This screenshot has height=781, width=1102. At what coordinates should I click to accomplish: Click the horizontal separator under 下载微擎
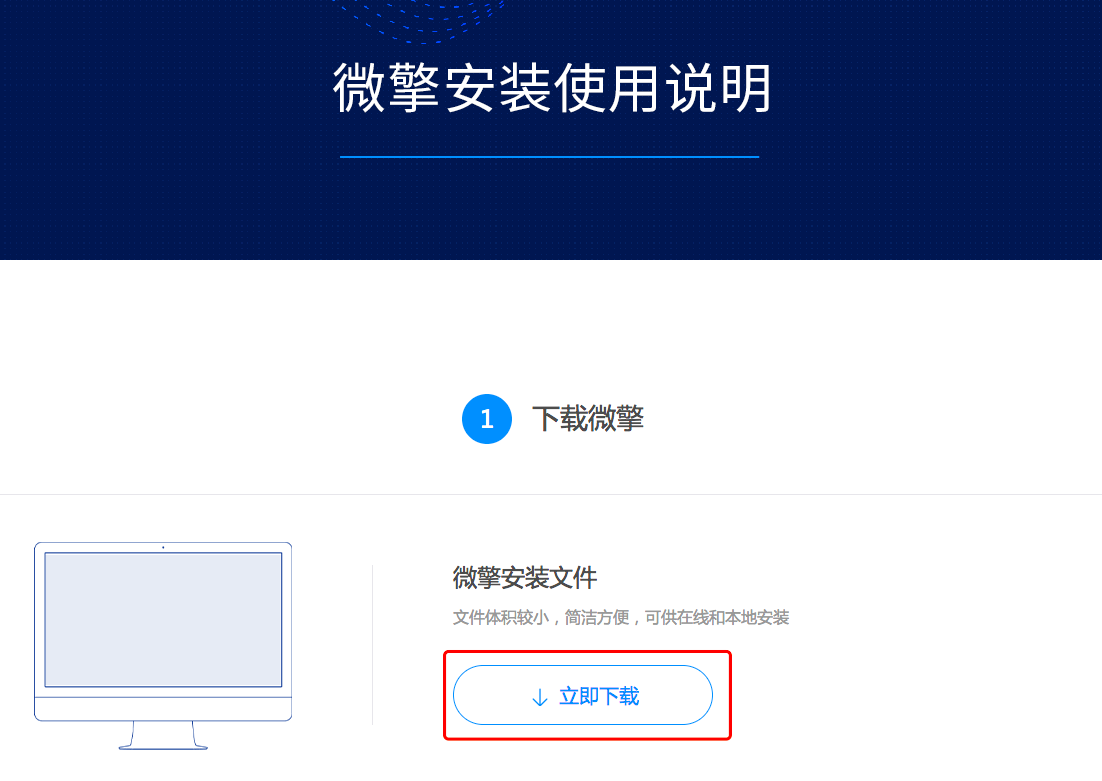(x=551, y=494)
